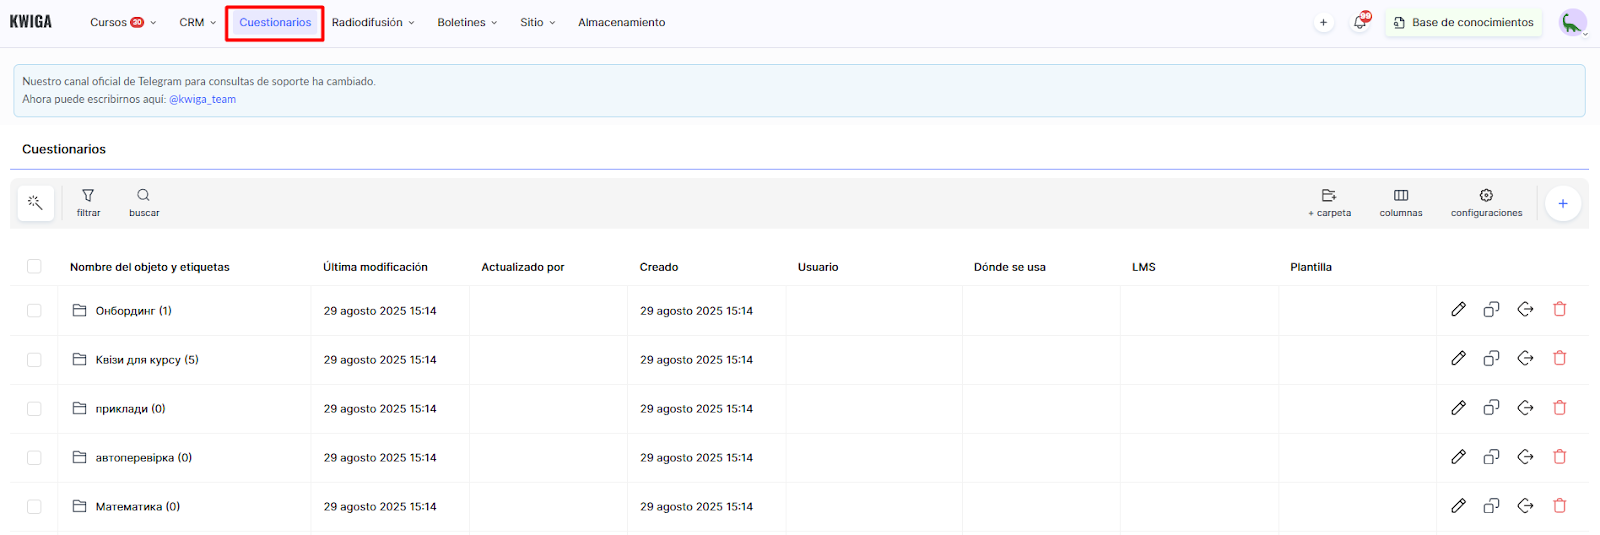Follow the @kwiga_team Telegram link
Viewport: 1600px width, 535px height.
202,99
